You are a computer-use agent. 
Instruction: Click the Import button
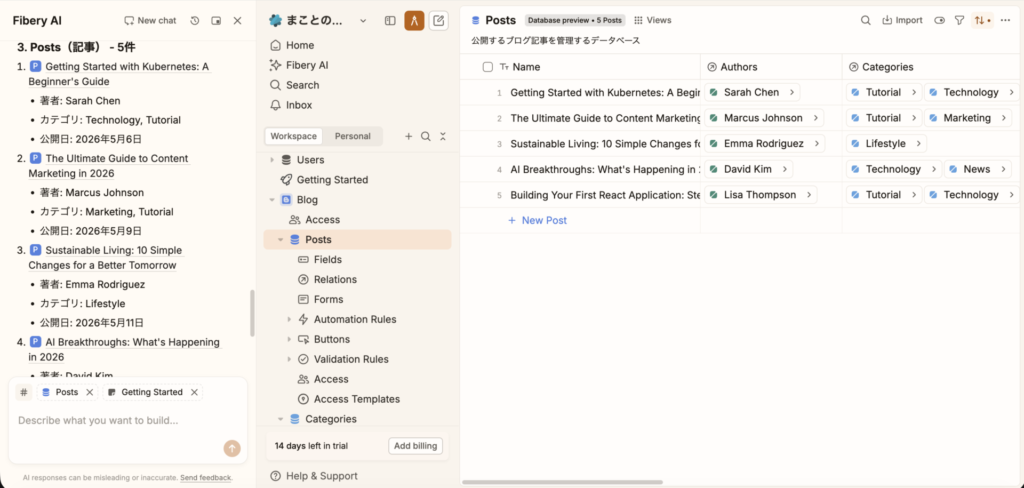coord(902,20)
